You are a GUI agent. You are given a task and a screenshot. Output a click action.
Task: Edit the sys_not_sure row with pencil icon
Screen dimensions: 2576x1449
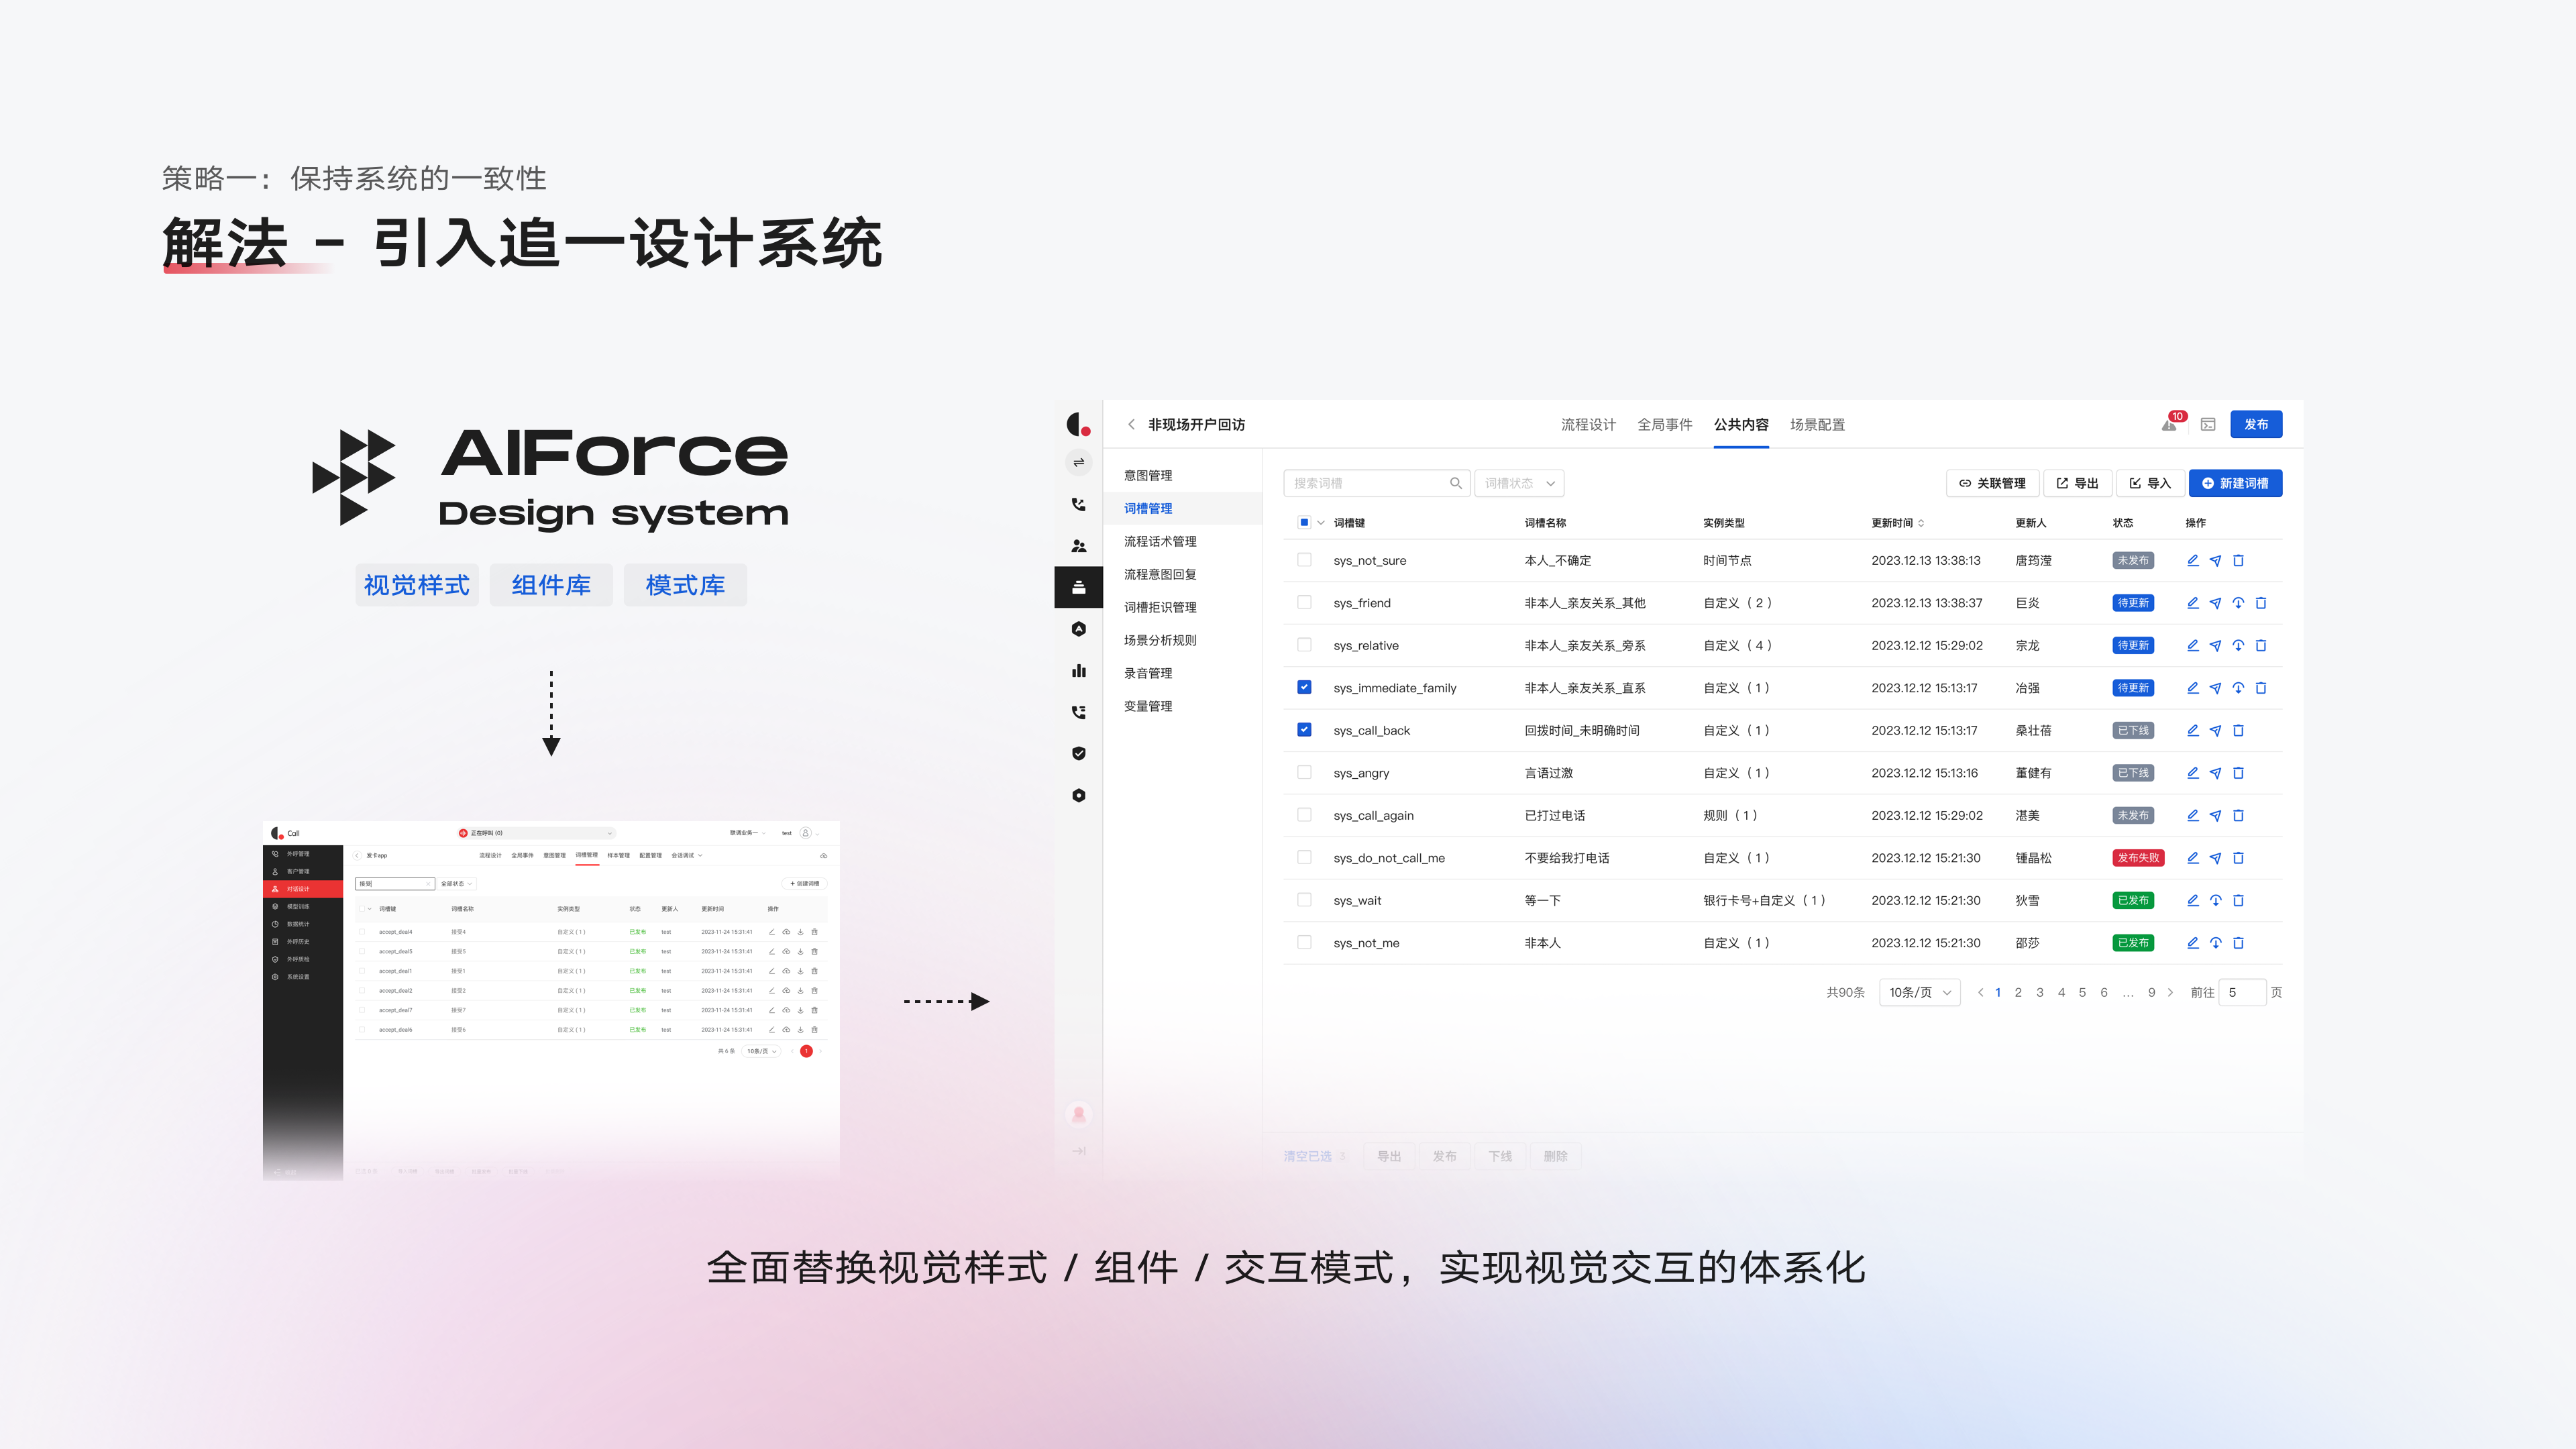pyautogui.click(x=2192, y=560)
